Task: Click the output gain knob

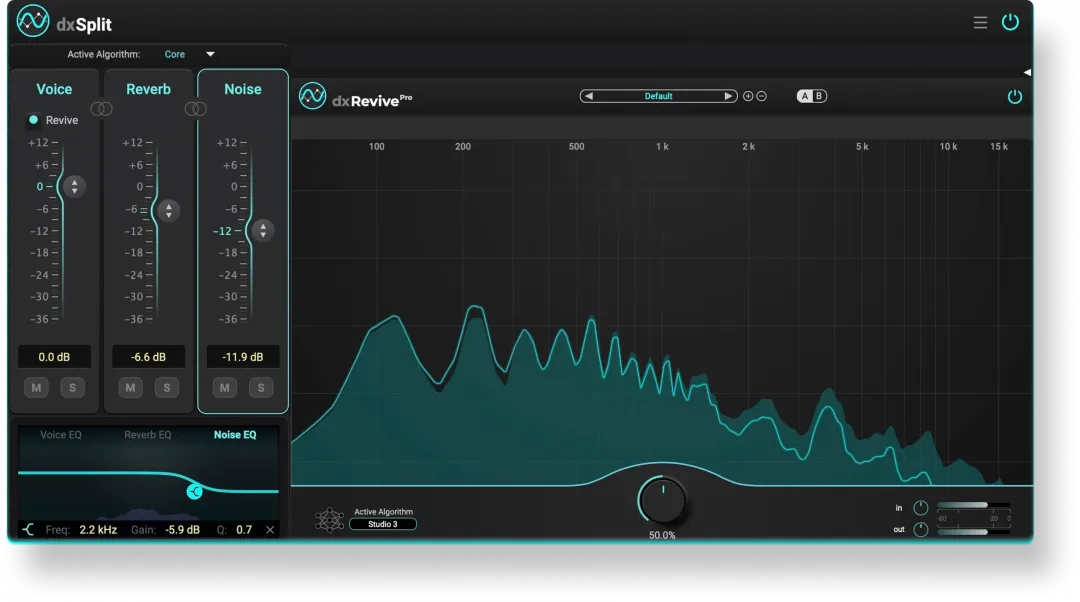Action: click(920, 530)
